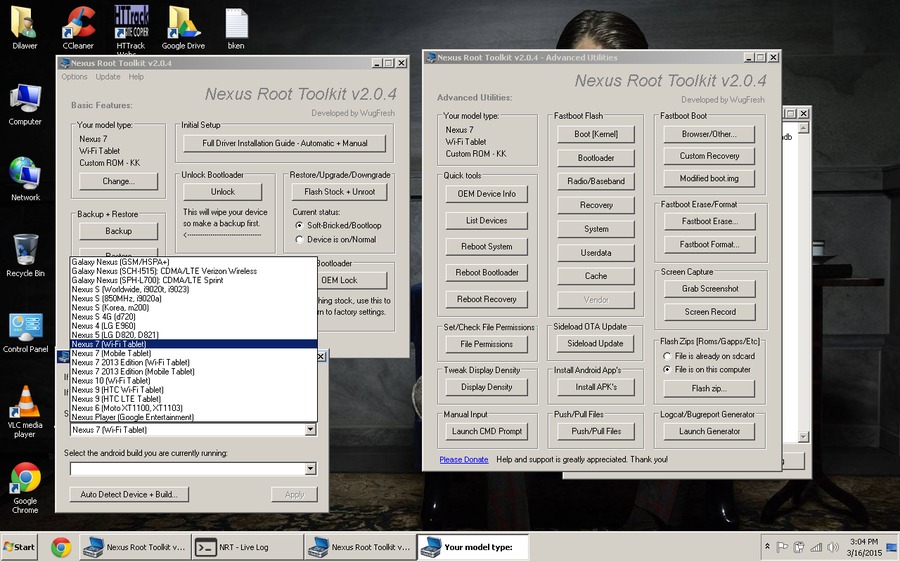Click the OEM Device Info button
This screenshot has width=900, height=562.
[x=487, y=194]
